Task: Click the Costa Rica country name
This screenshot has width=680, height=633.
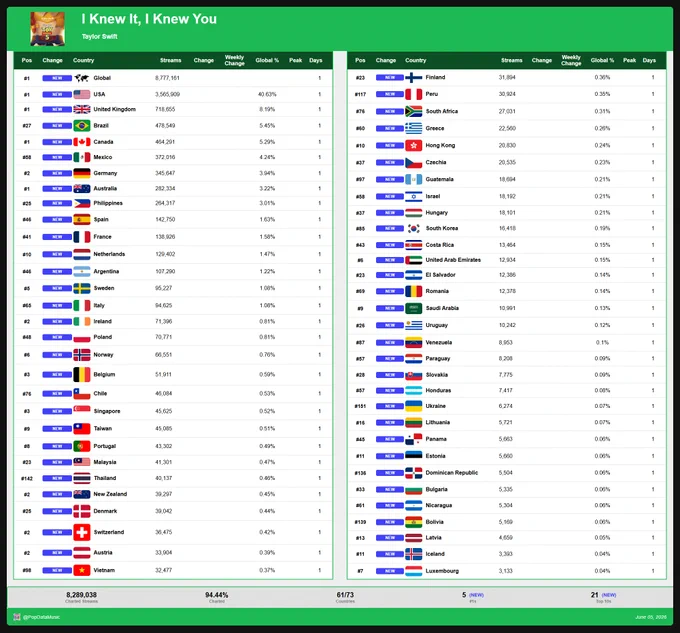Action: click(x=439, y=245)
